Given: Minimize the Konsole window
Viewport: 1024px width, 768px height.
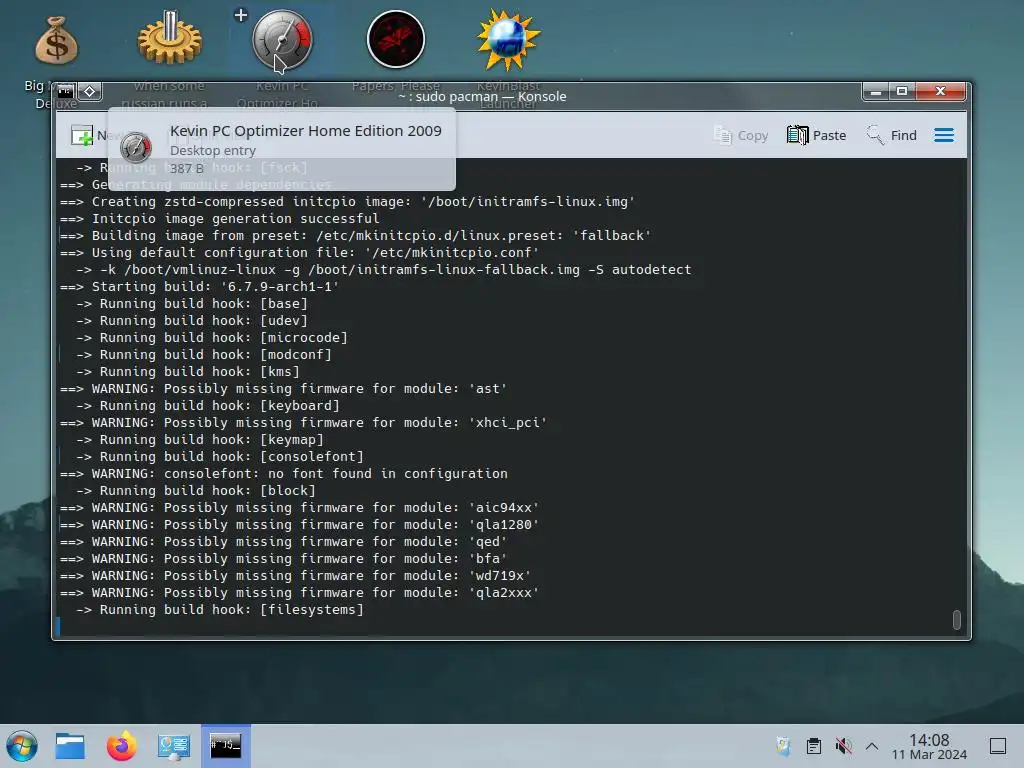Looking at the screenshot, I should click(x=876, y=91).
